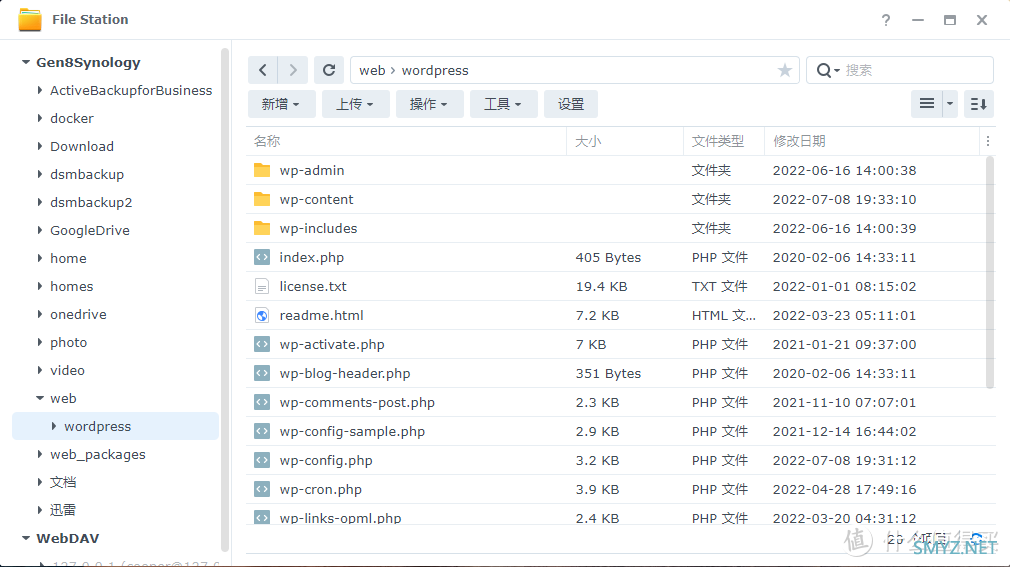
Task: Expand the wordpress subfolder arrow
Action: (x=54, y=426)
